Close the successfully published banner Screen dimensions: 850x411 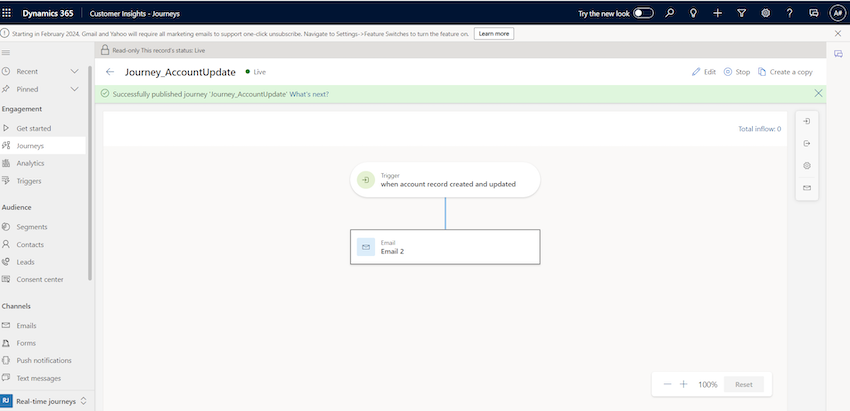click(819, 93)
